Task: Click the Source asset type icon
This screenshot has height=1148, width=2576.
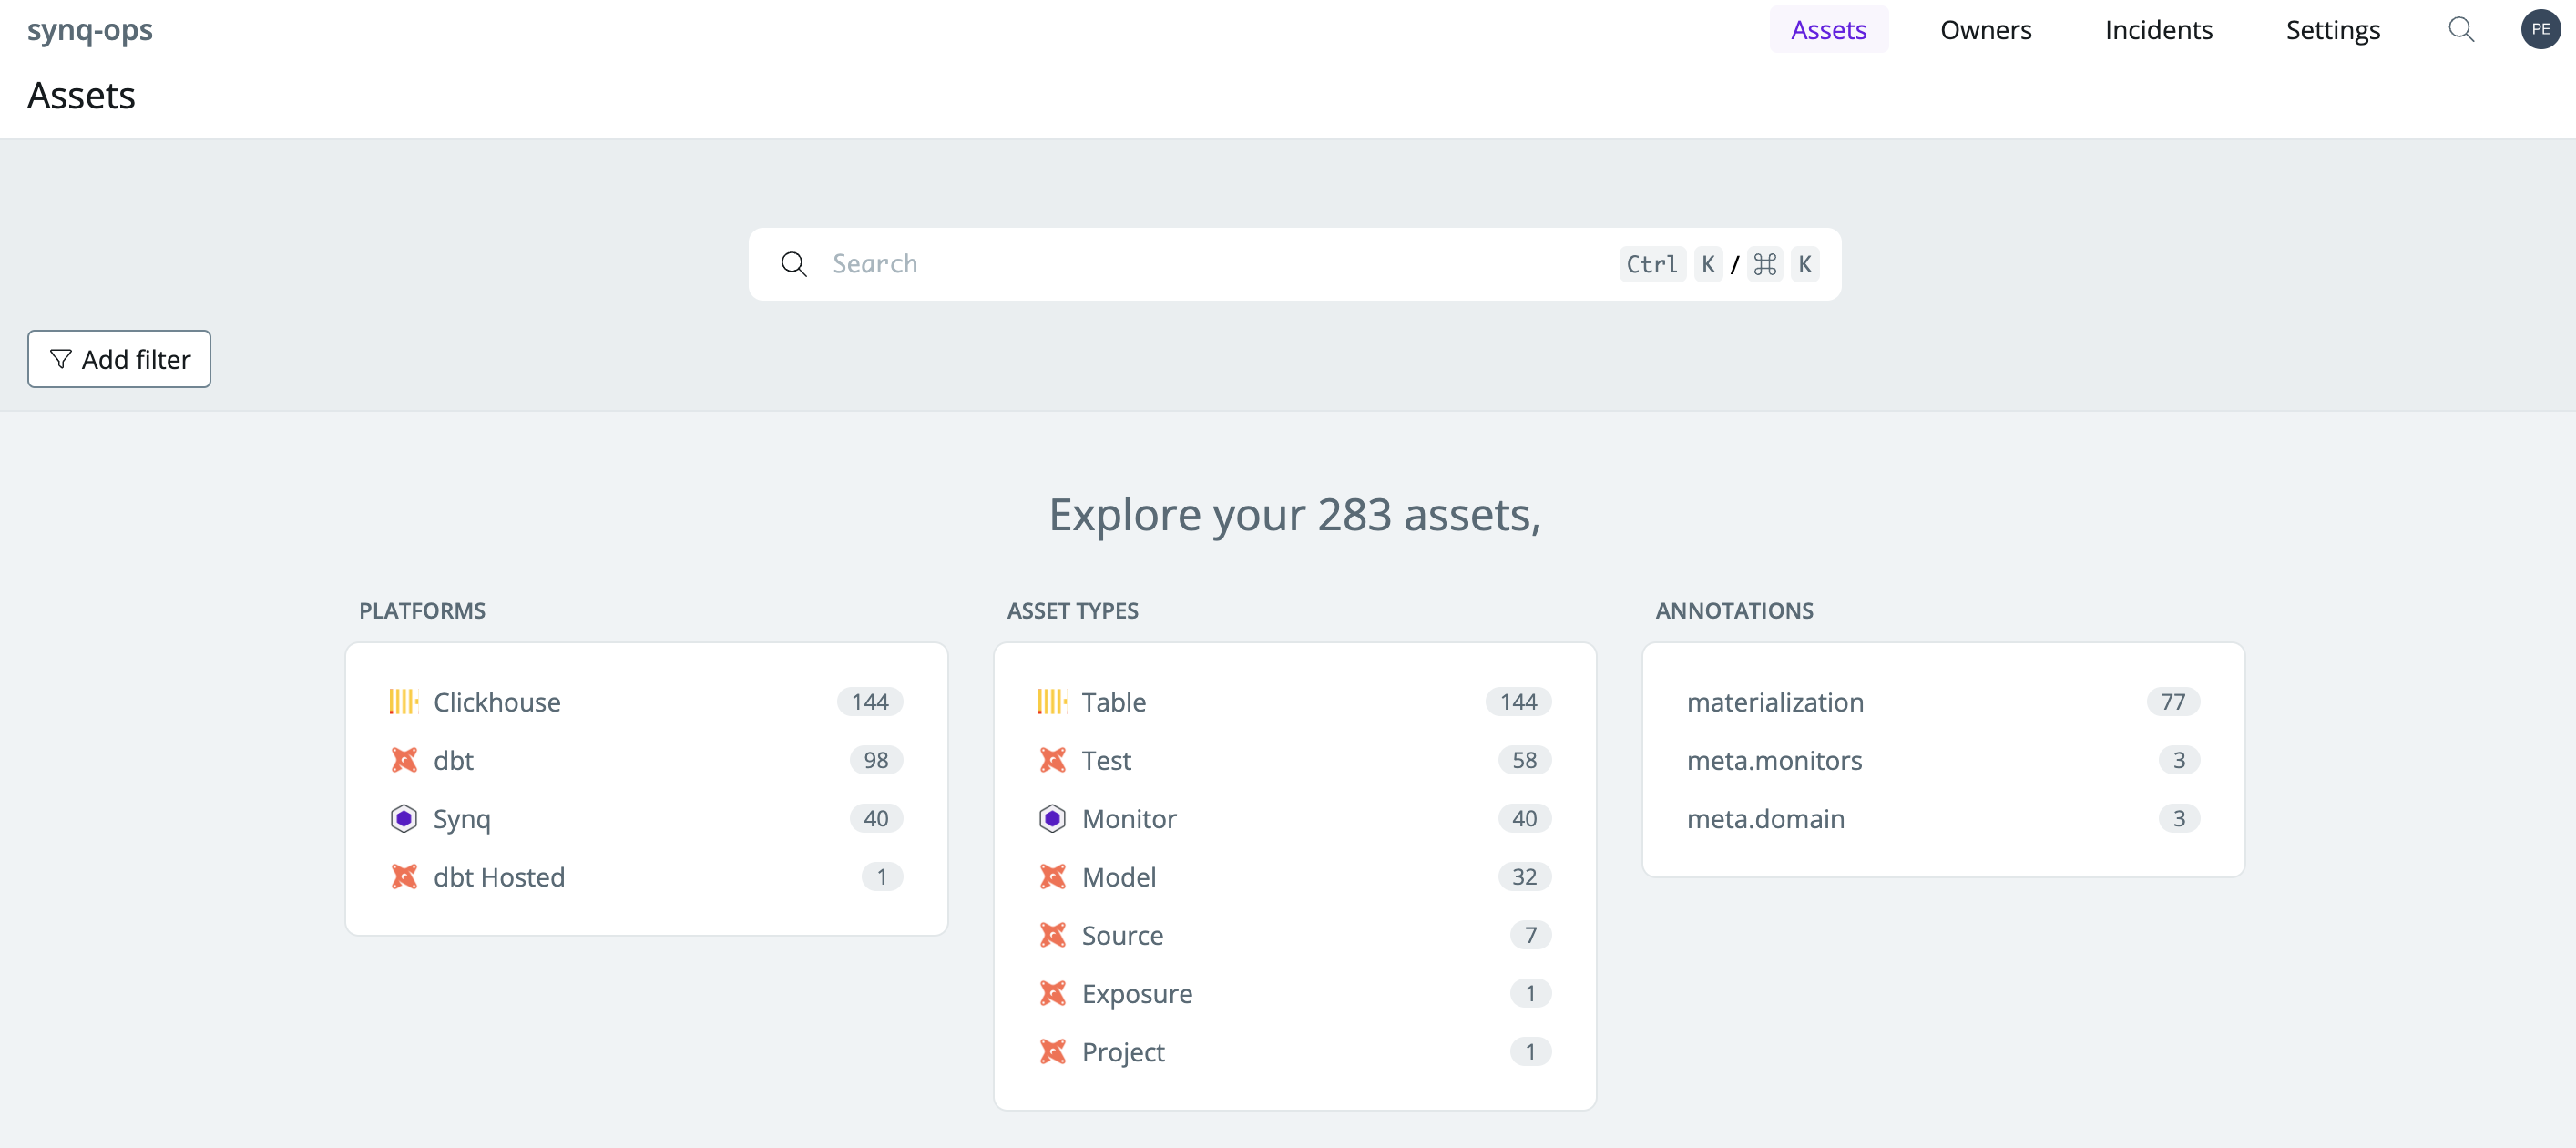Action: point(1053,934)
